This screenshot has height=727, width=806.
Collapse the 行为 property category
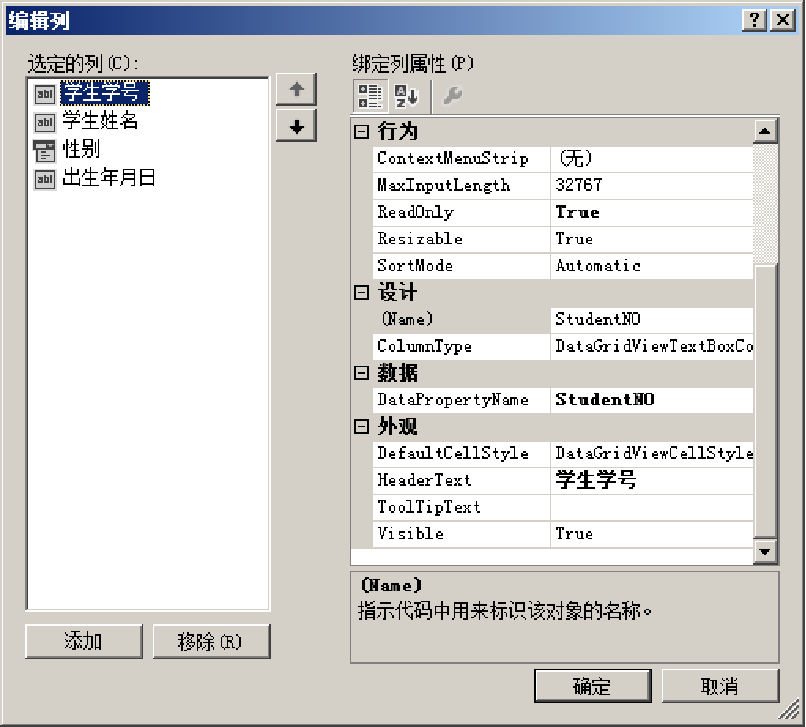click(362, 132)
